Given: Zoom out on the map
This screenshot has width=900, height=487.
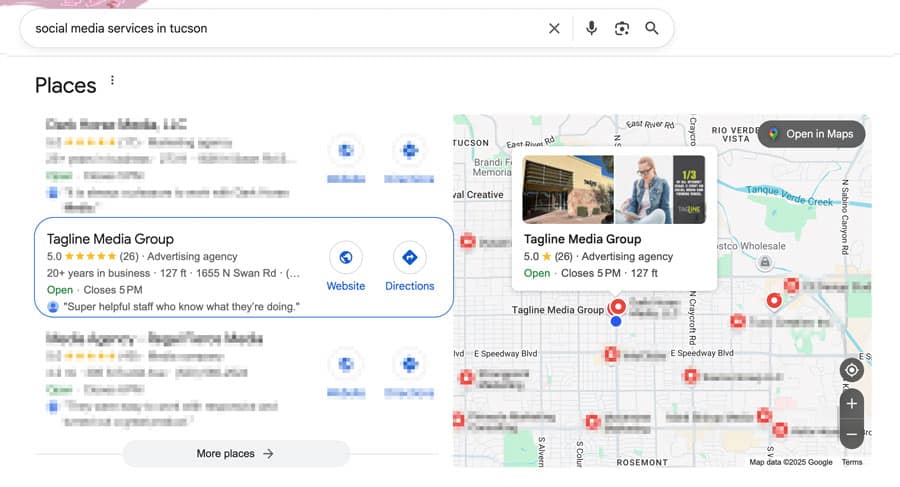Looking at the screenshot, I should pos(852,434).
